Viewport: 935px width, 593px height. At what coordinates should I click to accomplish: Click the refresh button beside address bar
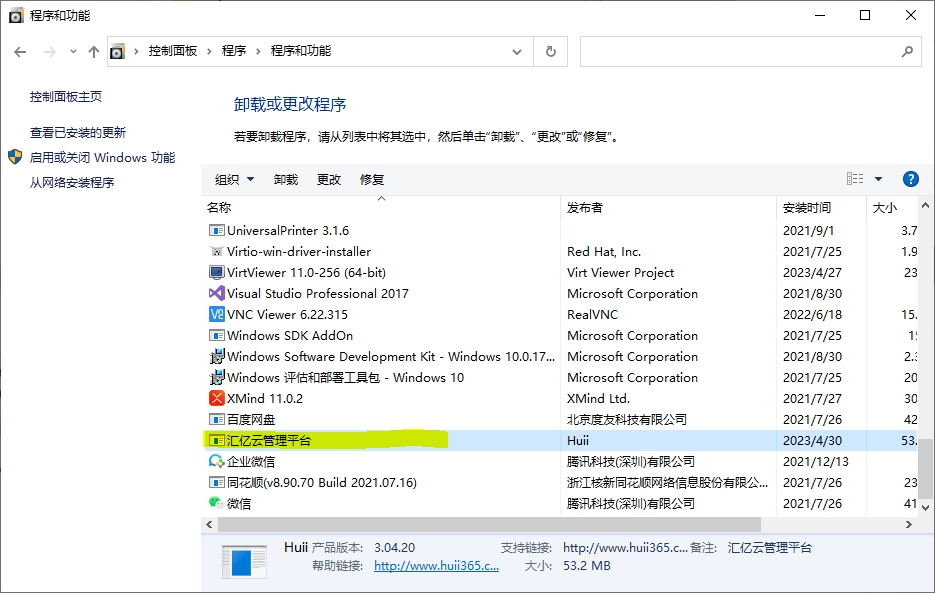coord(550,51)
